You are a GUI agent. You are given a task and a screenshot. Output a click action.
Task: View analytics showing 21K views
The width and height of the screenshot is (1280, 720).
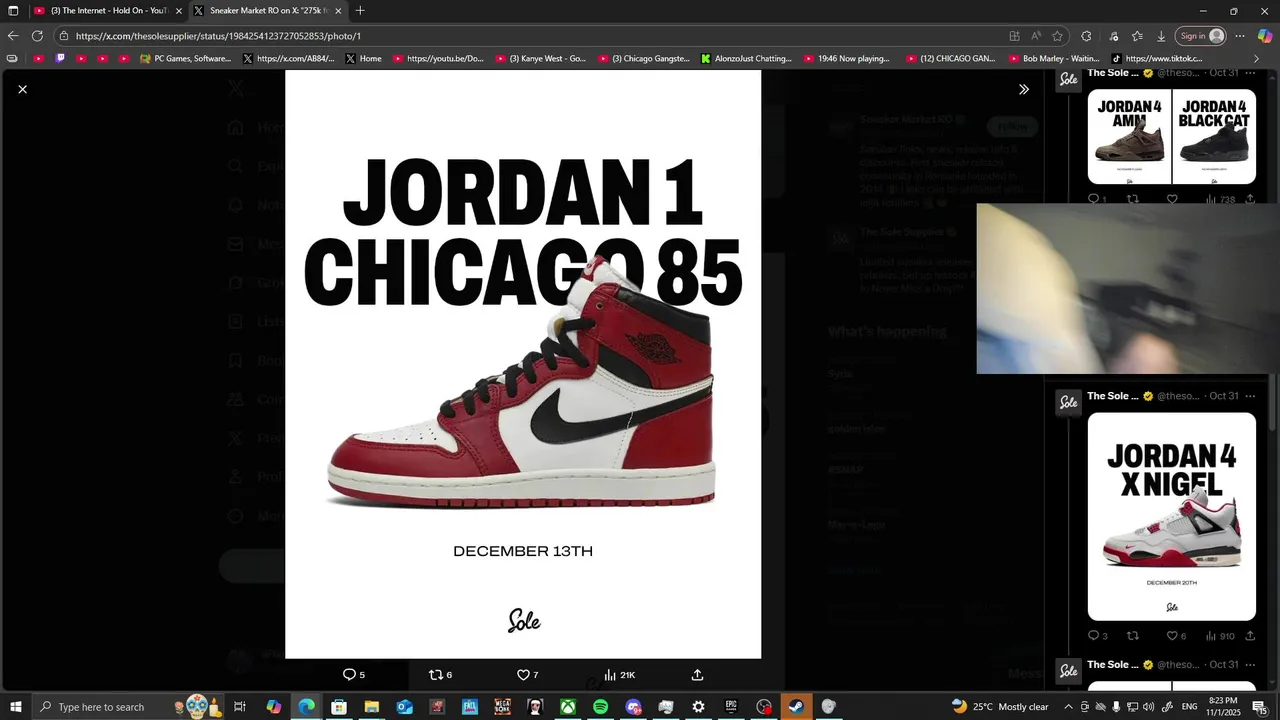point(619,675)
